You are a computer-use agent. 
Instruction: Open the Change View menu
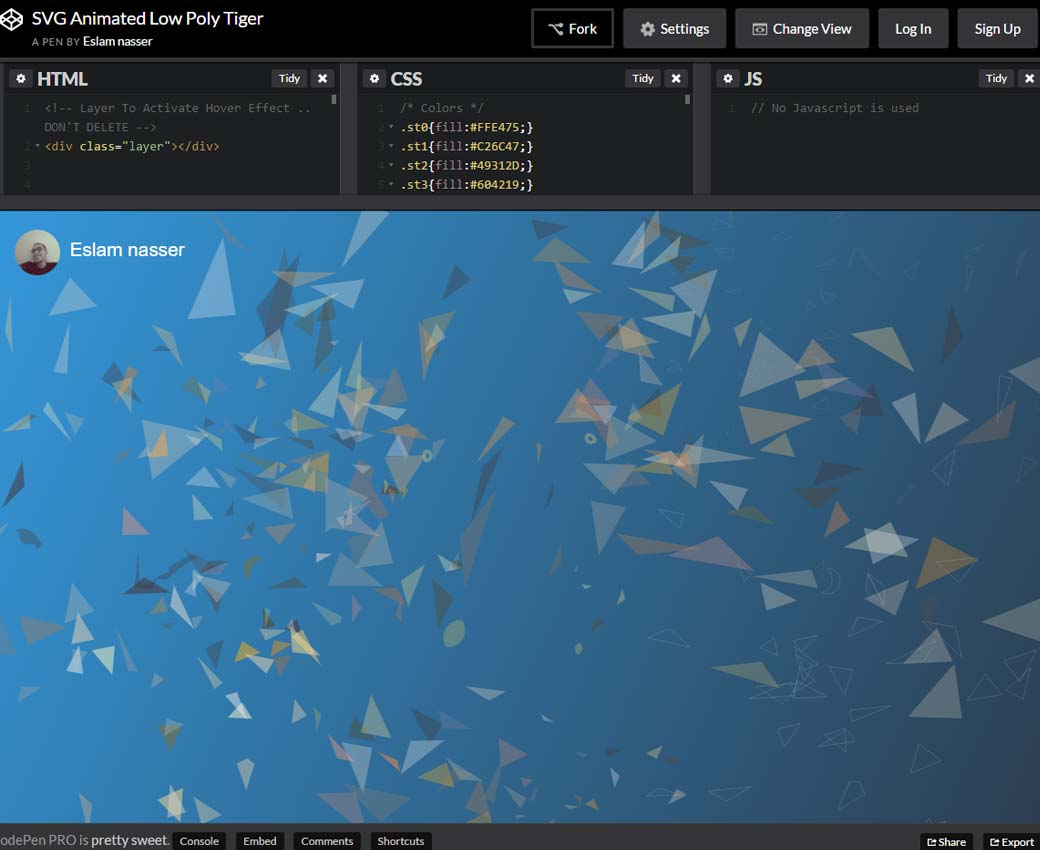coord(801,29)
